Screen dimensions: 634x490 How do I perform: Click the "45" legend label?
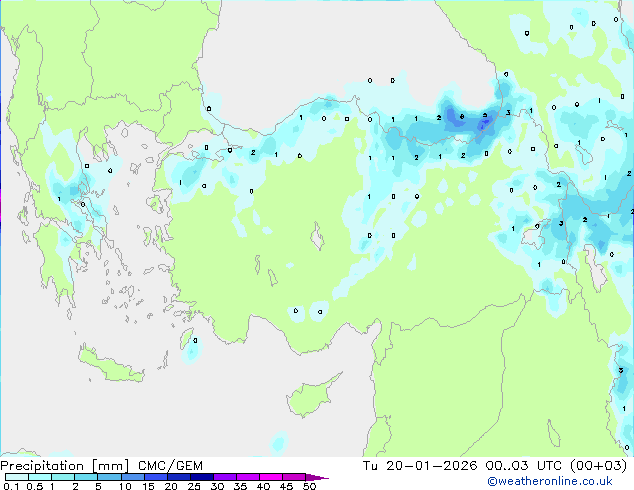pyautogui.click(x=286, y=486)
